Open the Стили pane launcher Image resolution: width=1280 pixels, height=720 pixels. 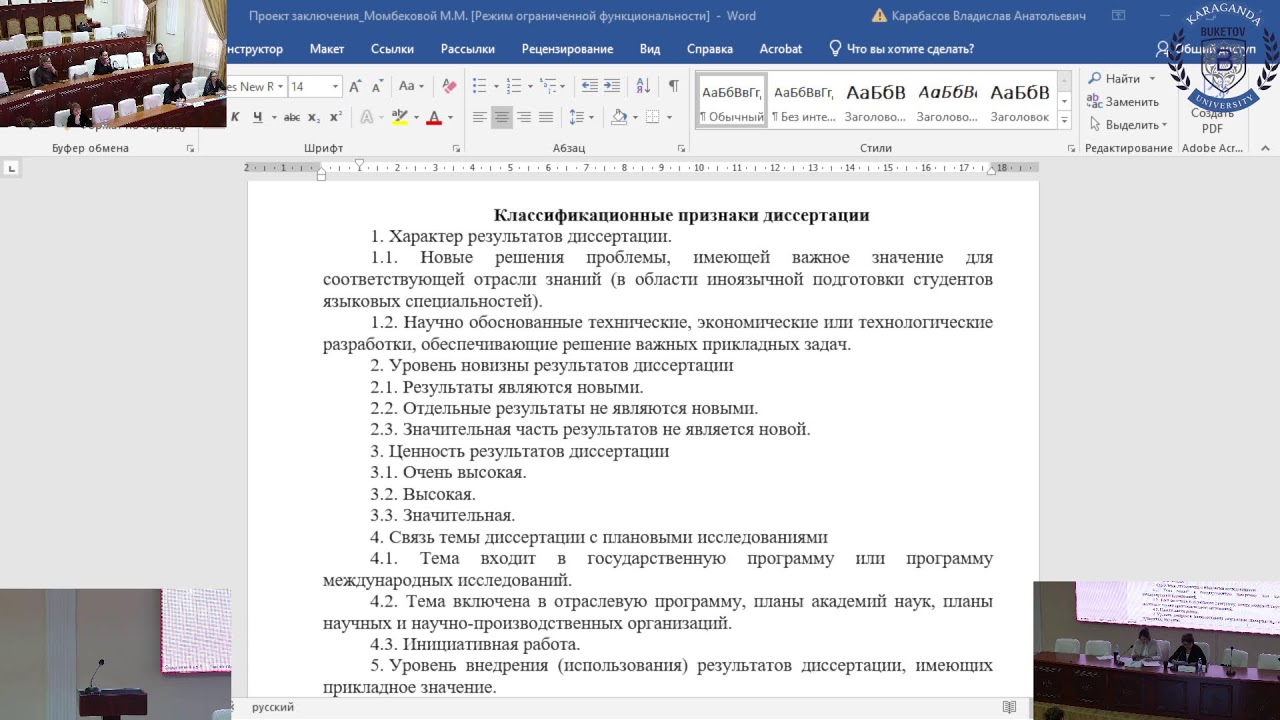coord(1070,148)
